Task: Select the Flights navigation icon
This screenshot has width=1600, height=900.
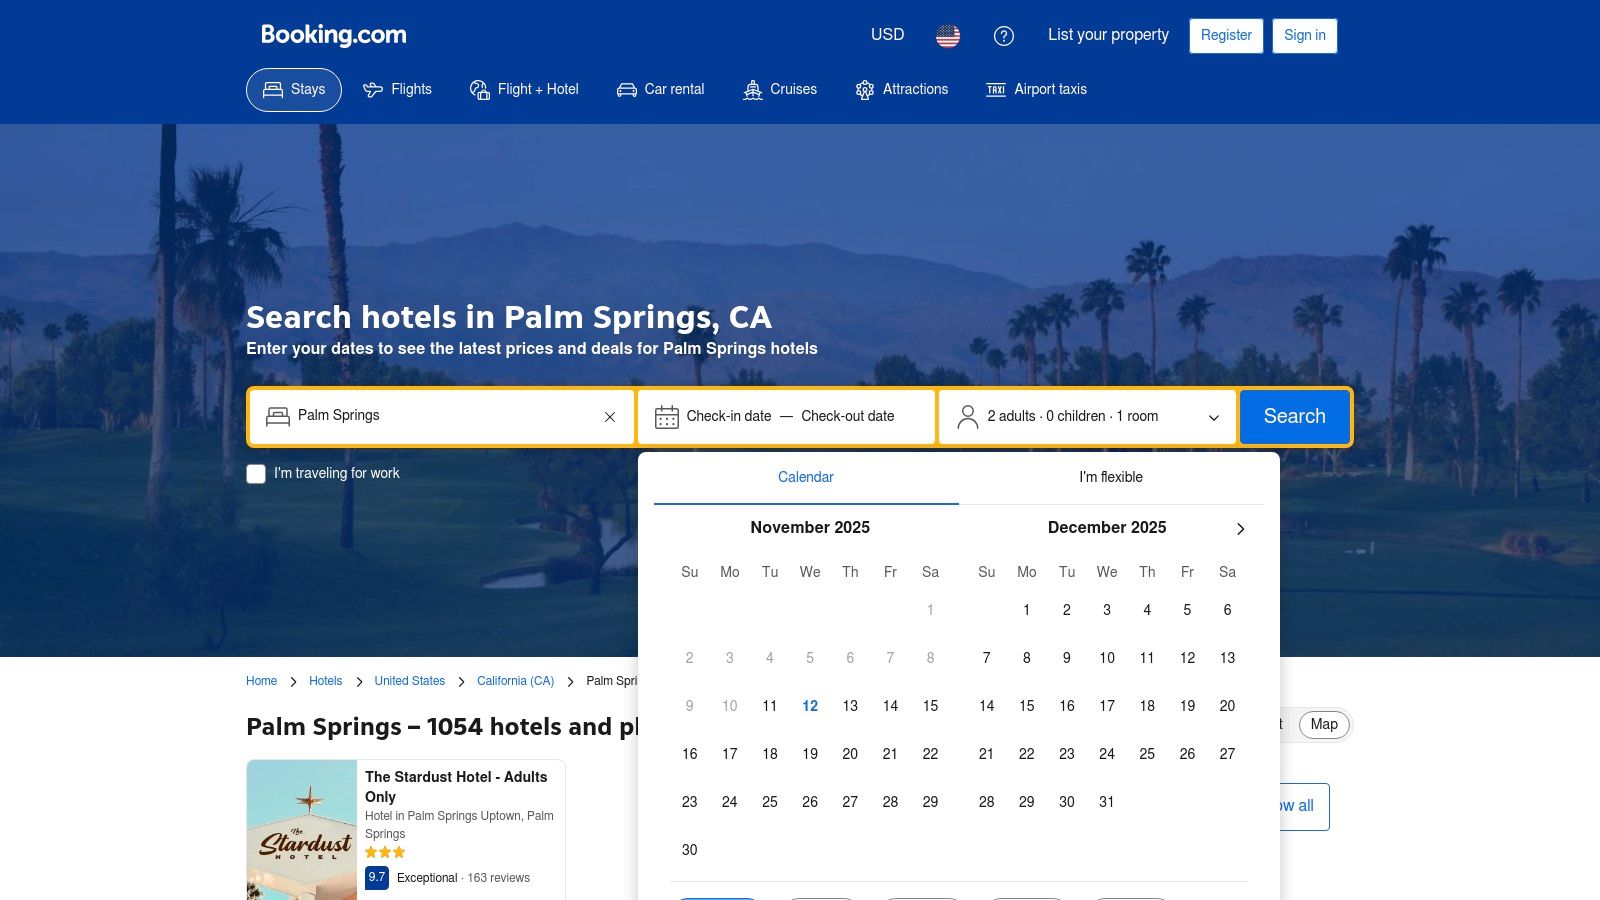Action: pos(373,89)
